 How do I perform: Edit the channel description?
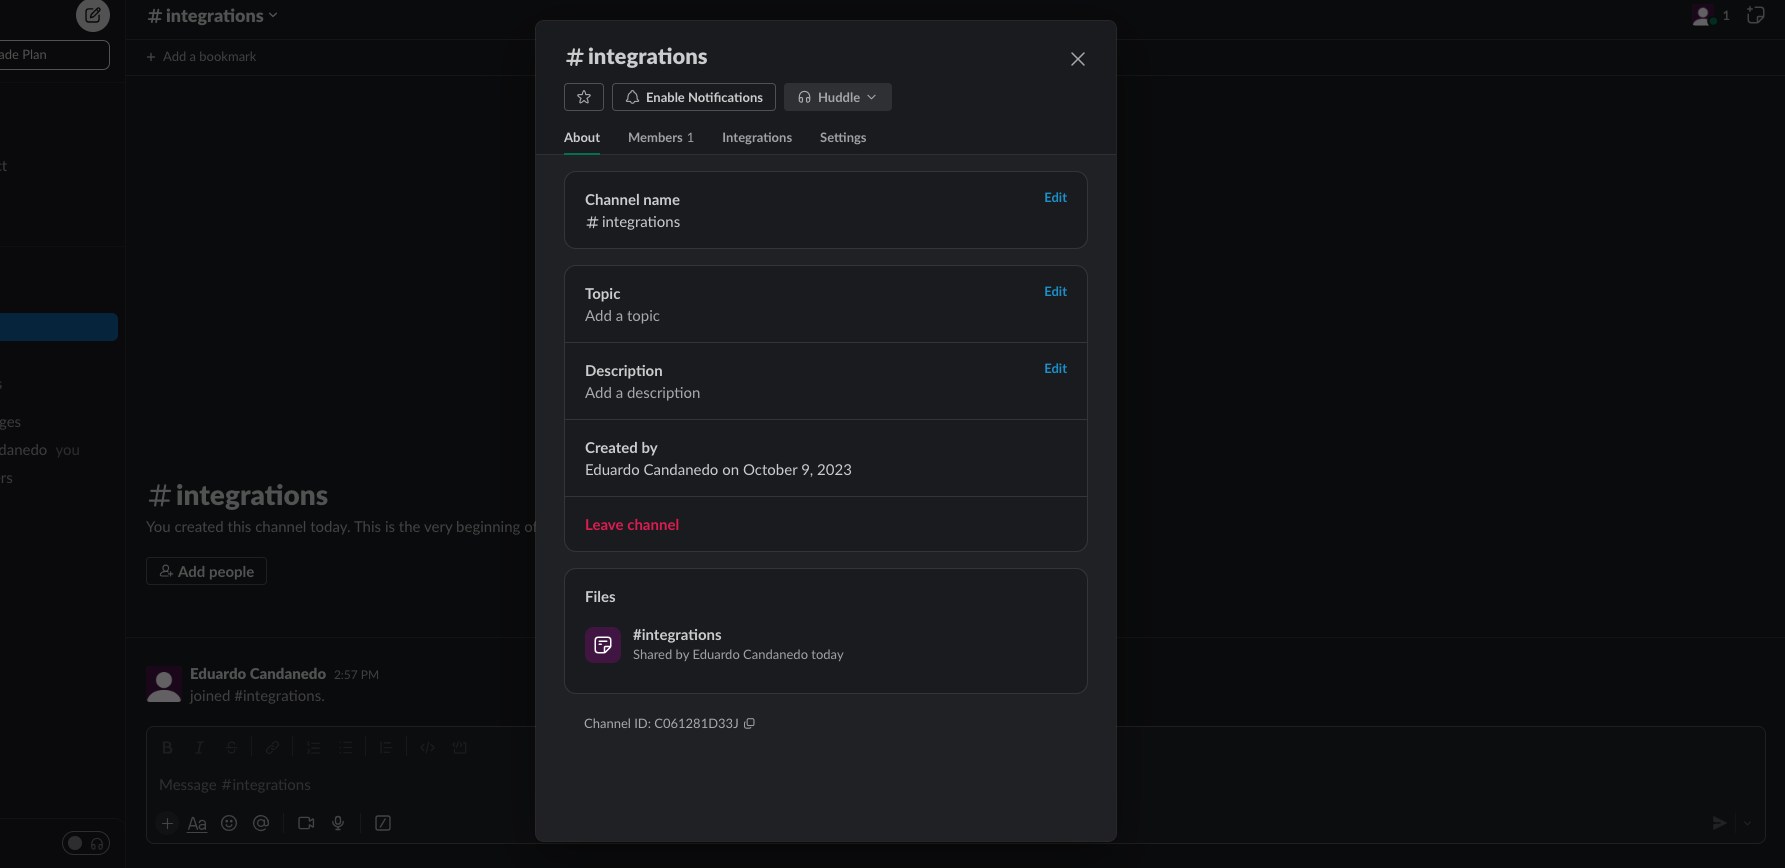(1055, 369)
